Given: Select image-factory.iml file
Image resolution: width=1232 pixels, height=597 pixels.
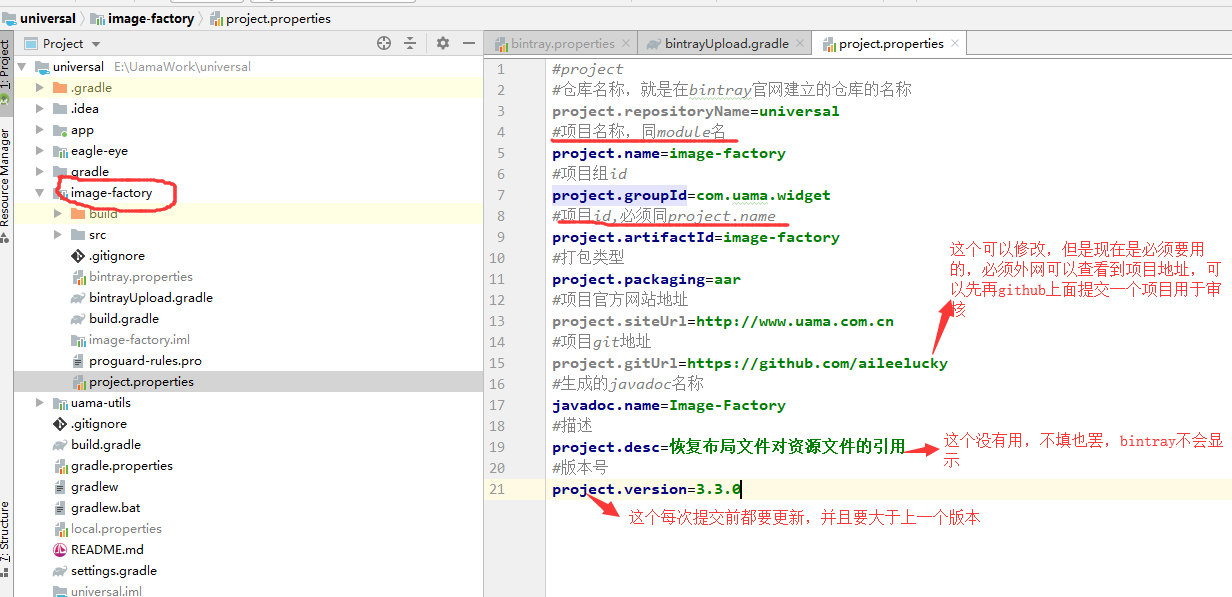Looking at the screenshot, I should 139,340.
